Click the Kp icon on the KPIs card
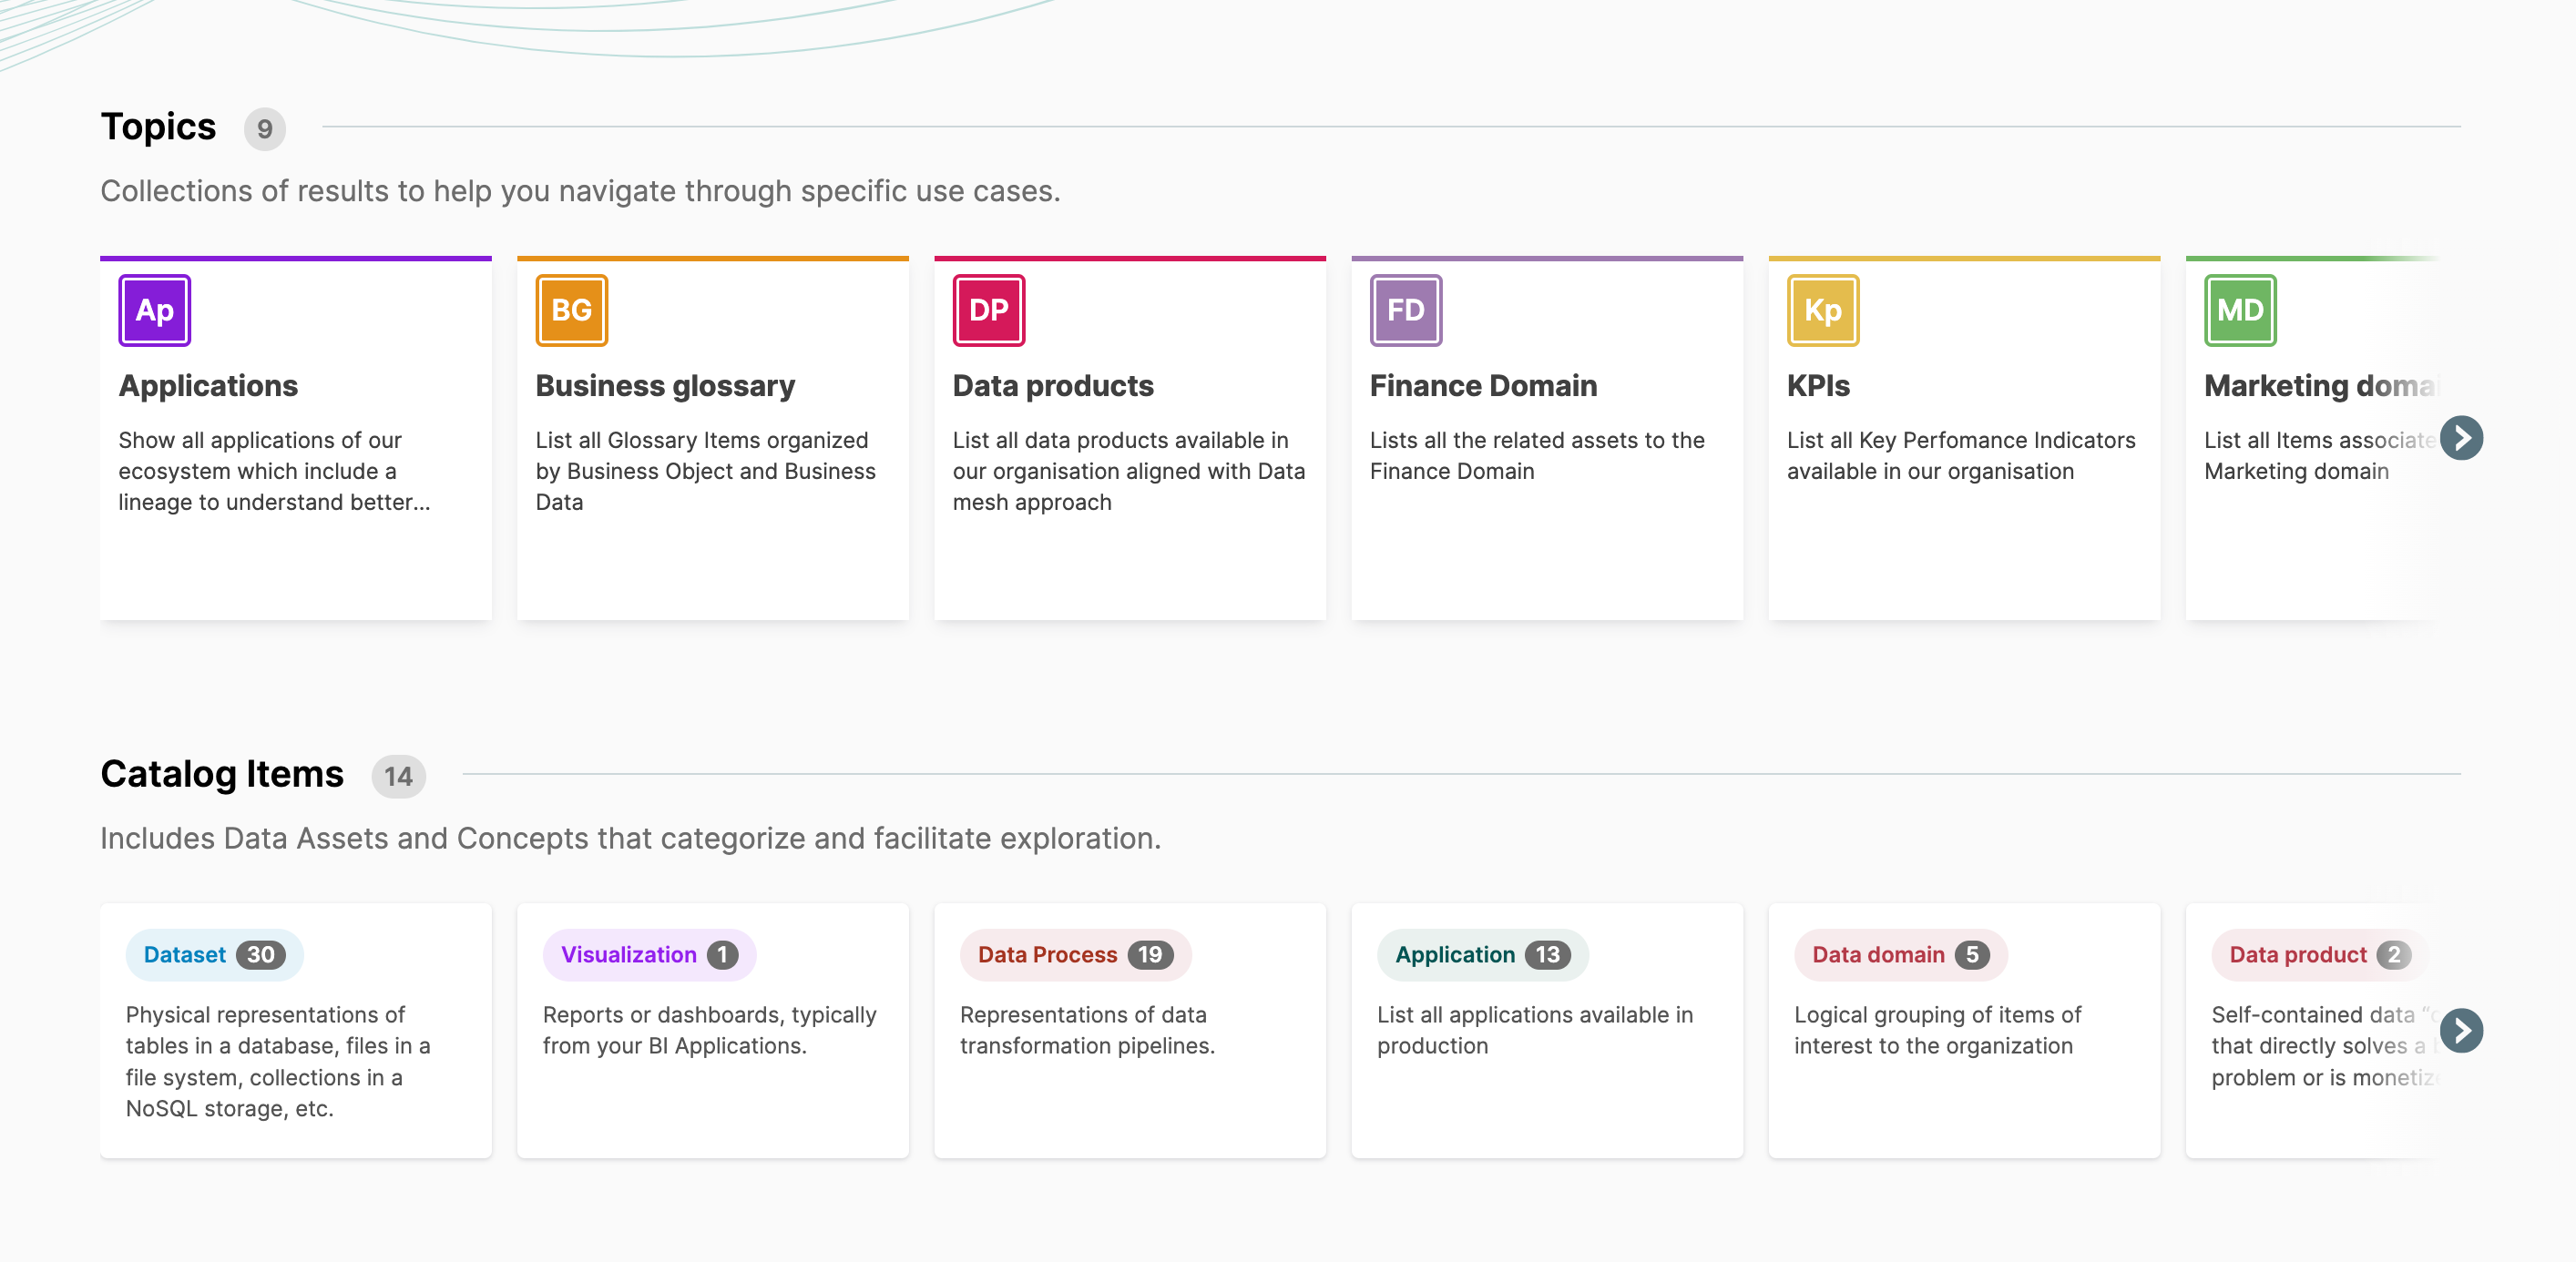This screenshot has height=1262, width=2576. click(x=1822, y=310)
